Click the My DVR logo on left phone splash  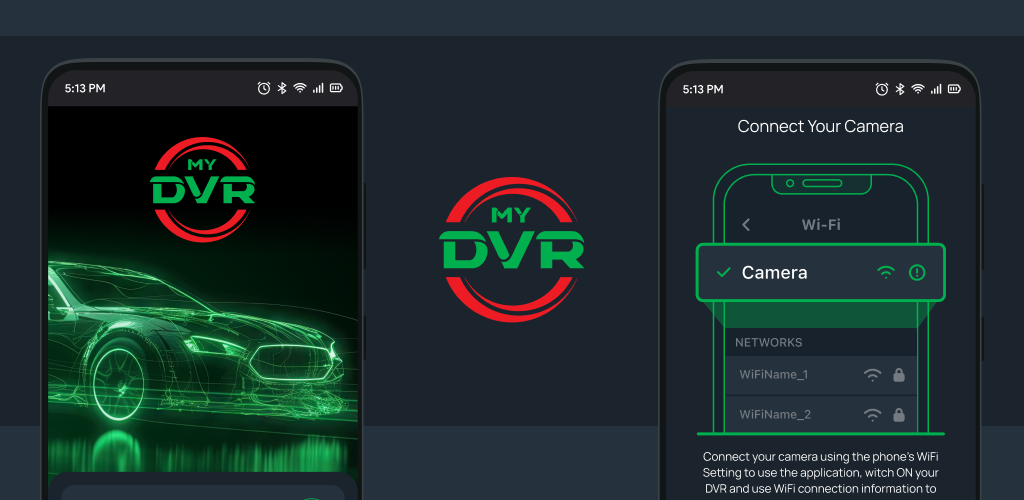point(202,190)
